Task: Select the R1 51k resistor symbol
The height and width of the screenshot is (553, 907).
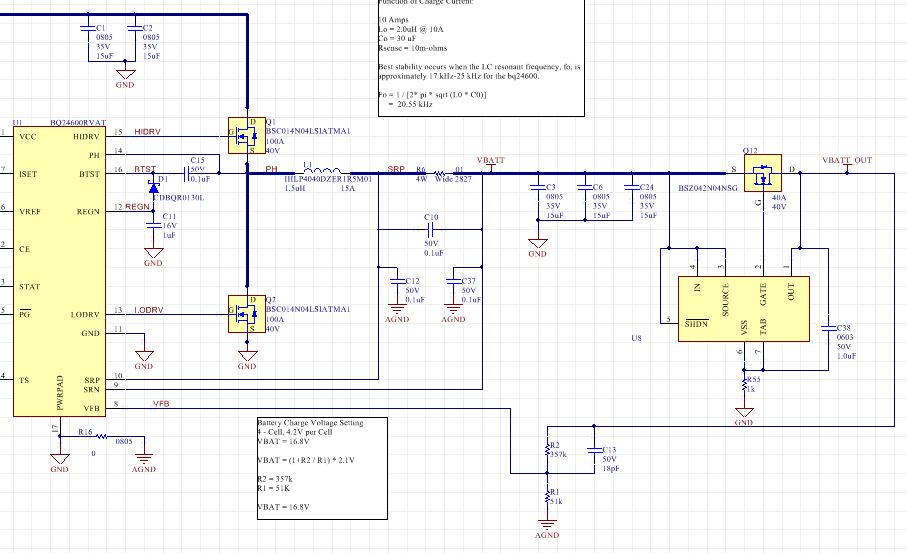Action: tap(547, 496)
